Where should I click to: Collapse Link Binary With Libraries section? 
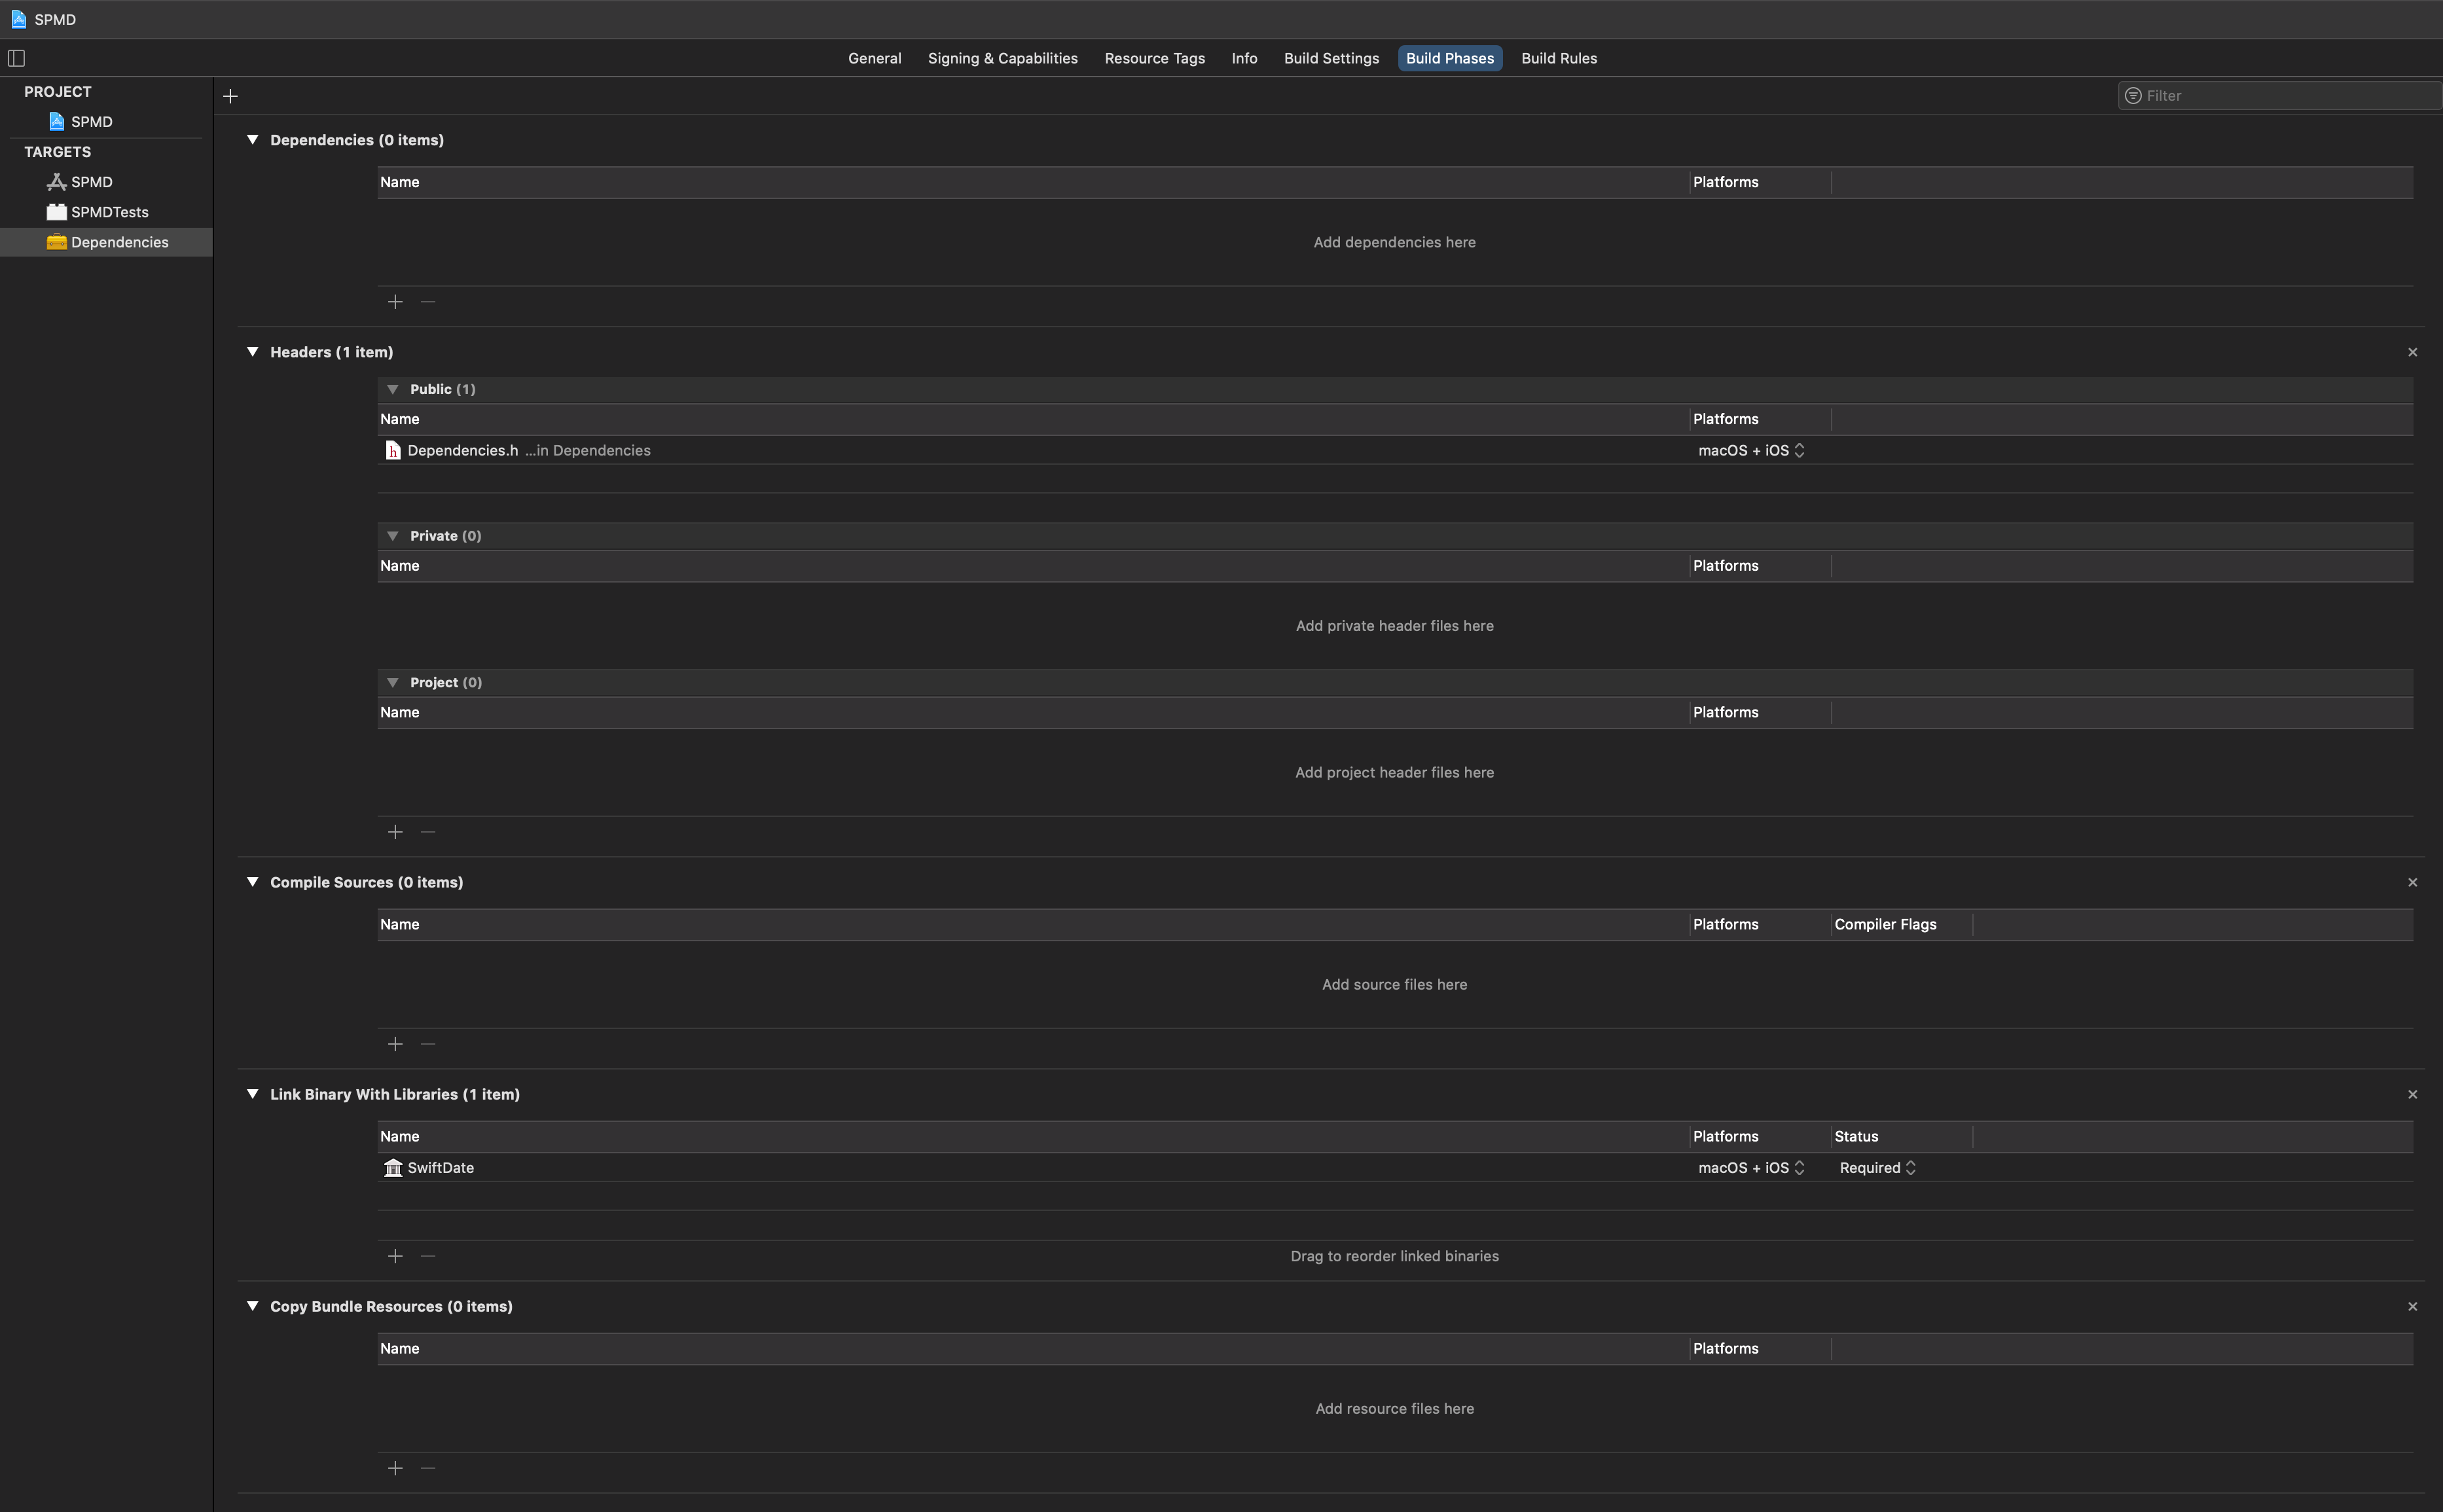tap(252, 1094)
